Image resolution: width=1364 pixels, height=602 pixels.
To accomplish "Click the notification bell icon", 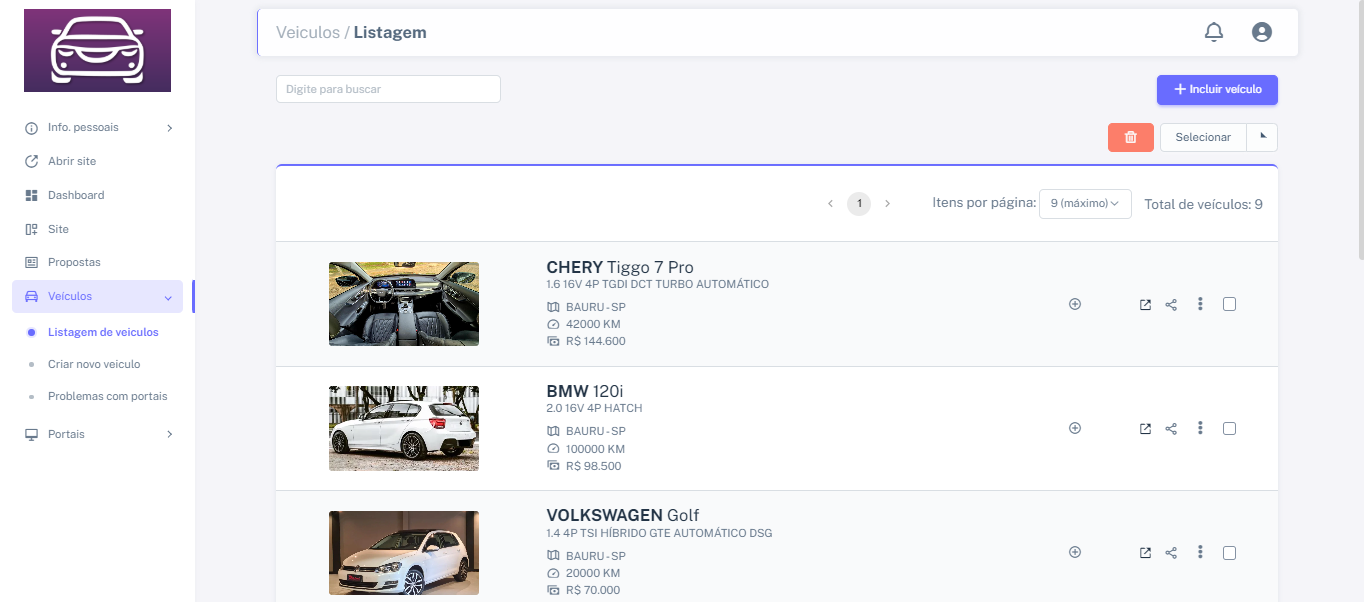I will [1213, 31].
